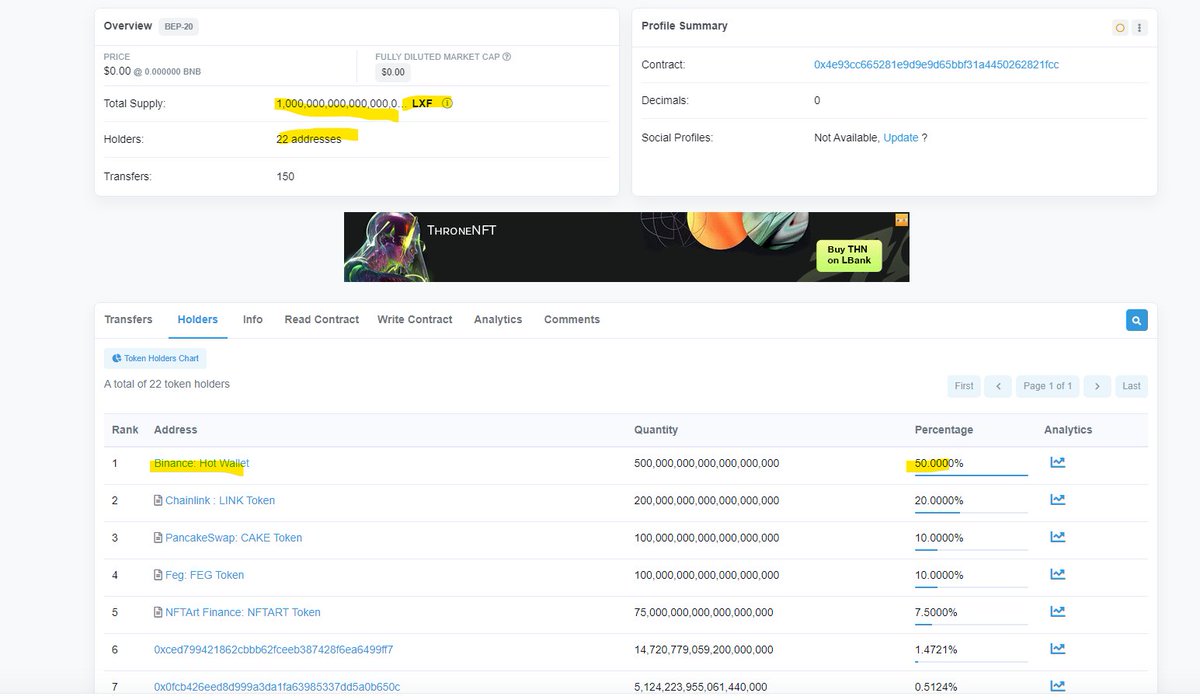Click the ThroneNFT banner advertisement
1200x700 pixels.
pyautogui.click(x=626, y=247)
